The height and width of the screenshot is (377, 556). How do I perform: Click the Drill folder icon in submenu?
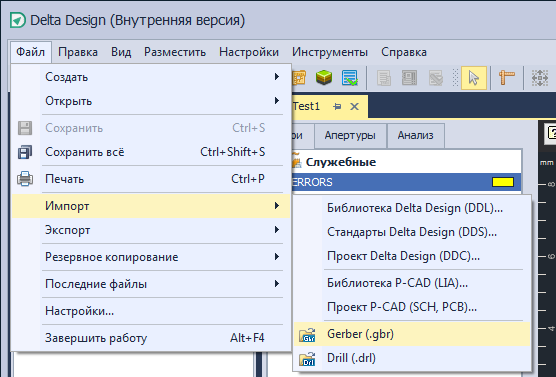point(307,359)
